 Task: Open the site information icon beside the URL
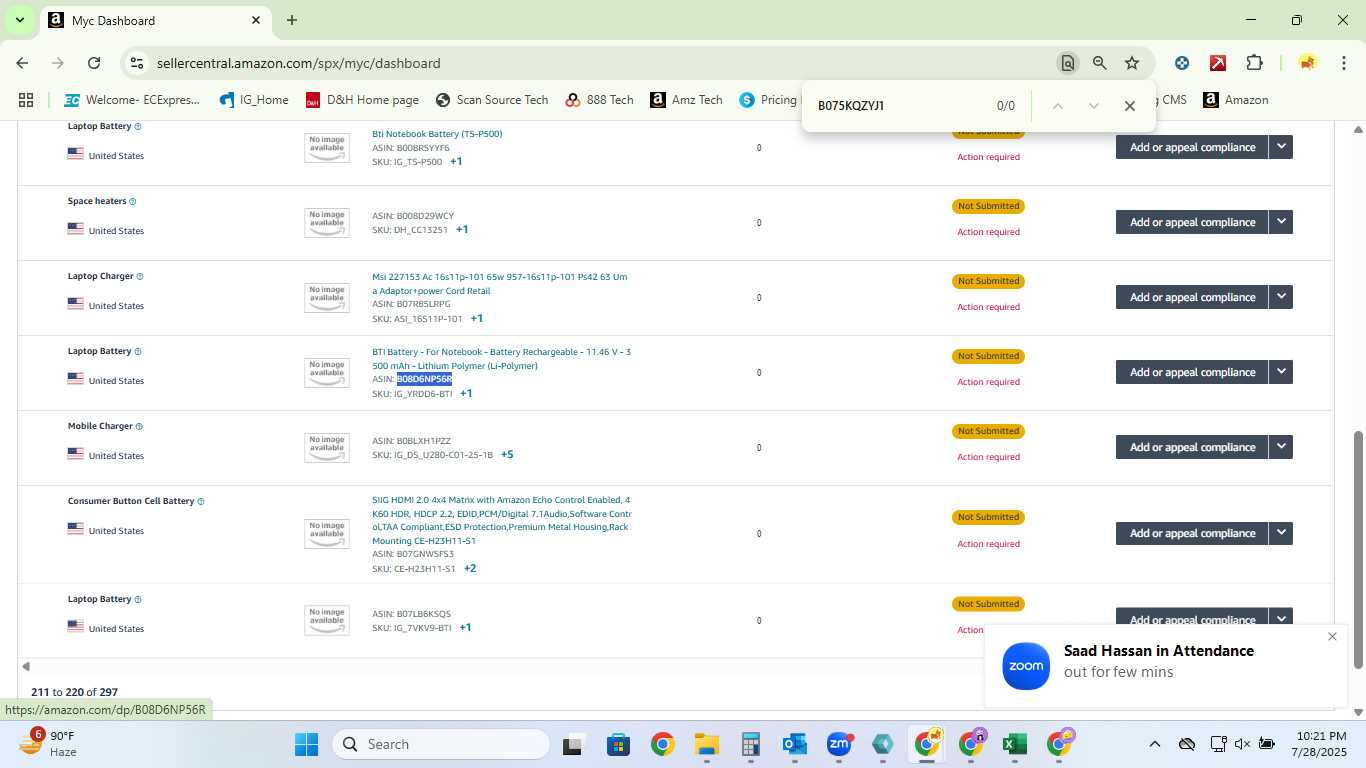(137, 63)
